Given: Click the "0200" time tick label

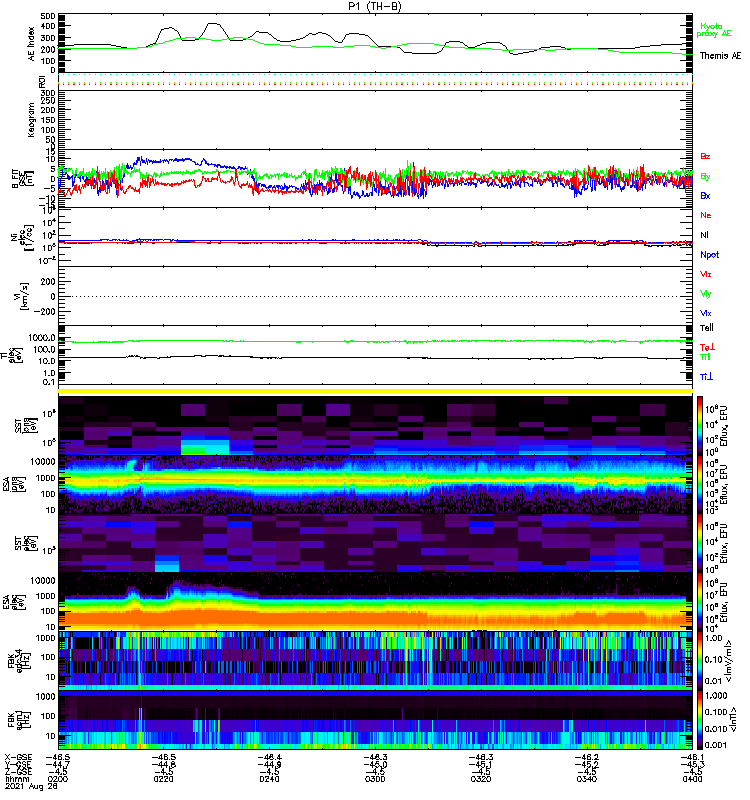Looking at the screenshot, I should pos(58,780).
